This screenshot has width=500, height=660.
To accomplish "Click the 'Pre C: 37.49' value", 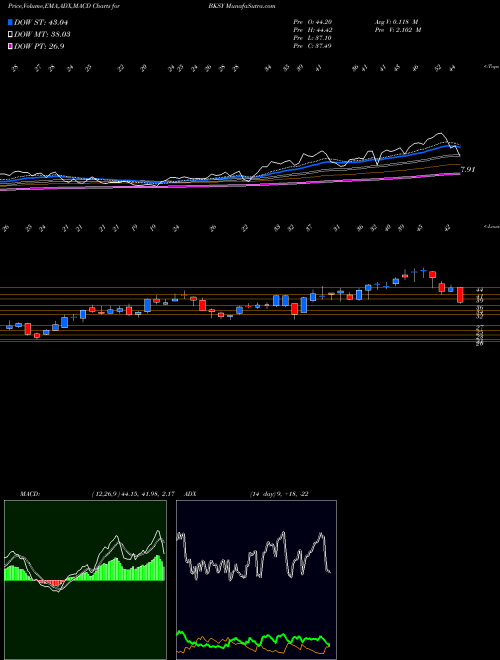I will [313, 46].
